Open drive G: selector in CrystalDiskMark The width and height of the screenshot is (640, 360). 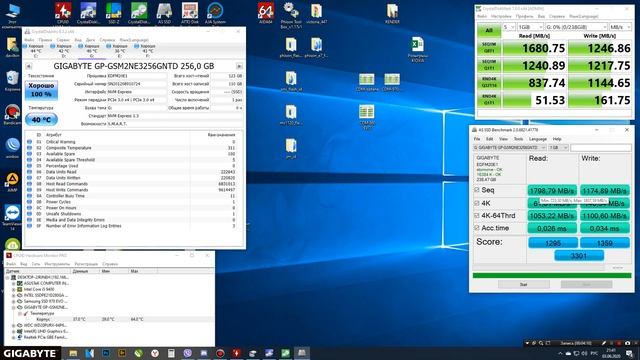tap(576, 27)
